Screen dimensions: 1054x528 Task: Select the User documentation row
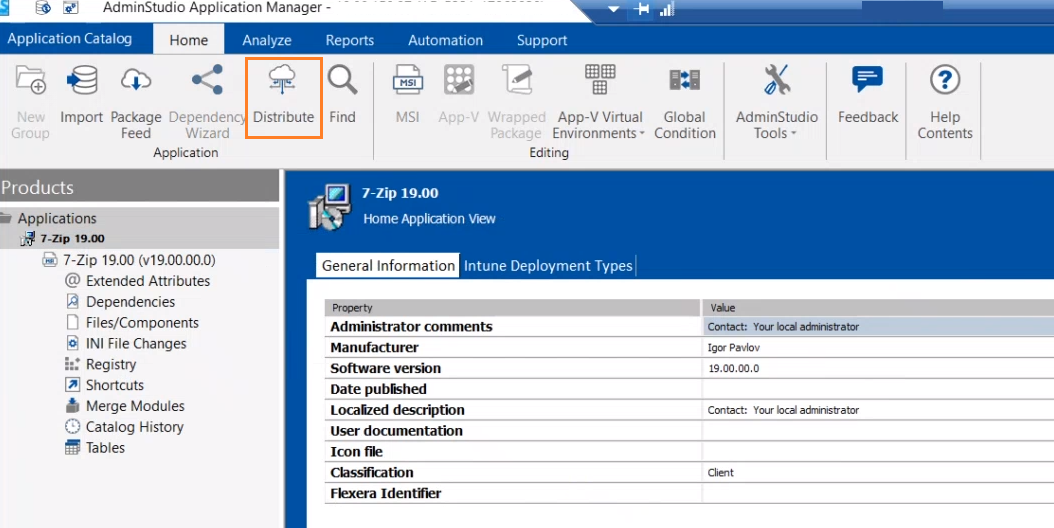coord(689,431)
